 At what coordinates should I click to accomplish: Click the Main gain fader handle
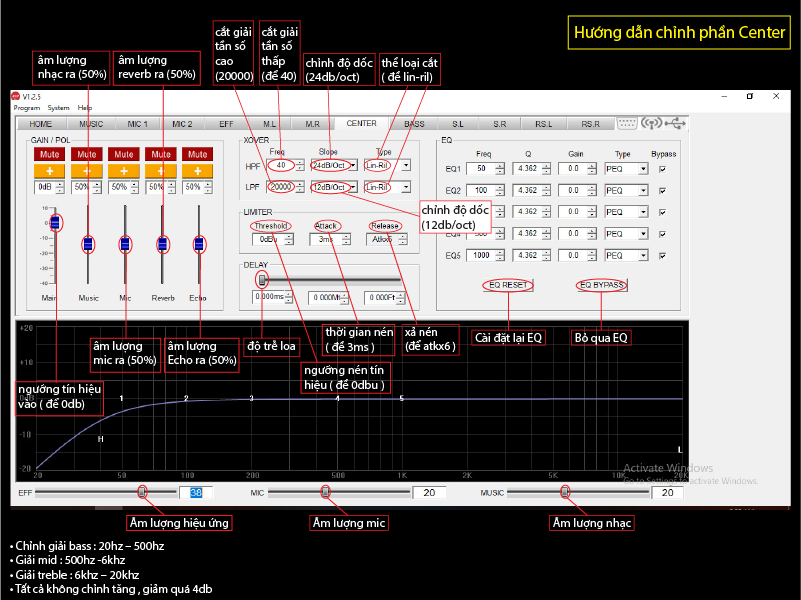(55, 223)
